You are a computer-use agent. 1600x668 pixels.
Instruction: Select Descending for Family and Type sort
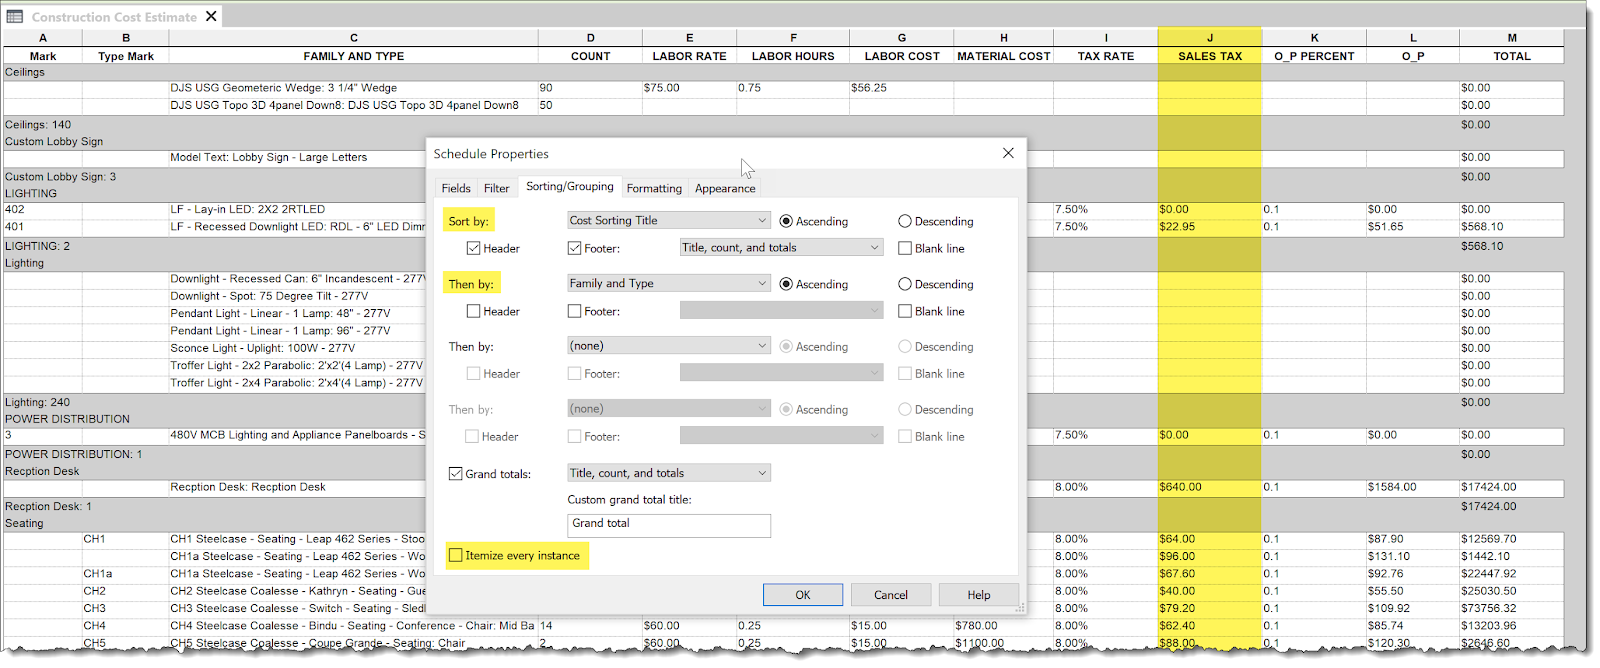(905, 284)
